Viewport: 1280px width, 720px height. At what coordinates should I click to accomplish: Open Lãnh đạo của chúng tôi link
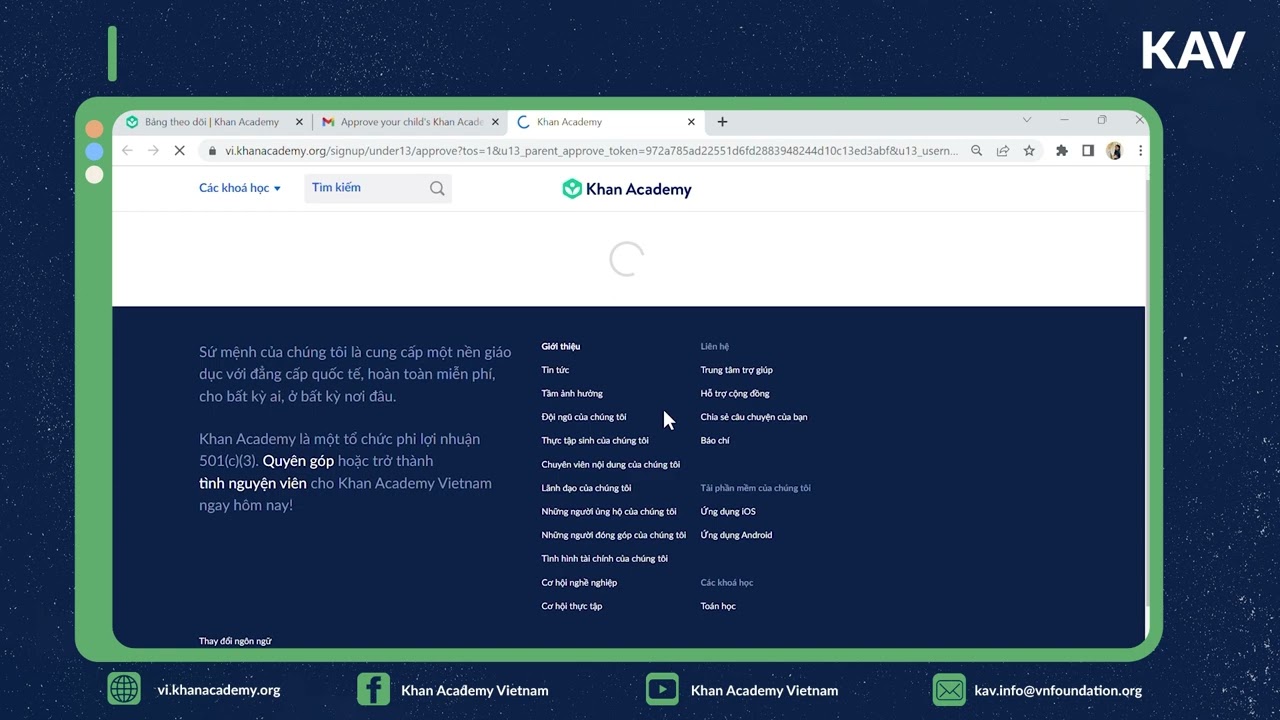pos(586,488)
